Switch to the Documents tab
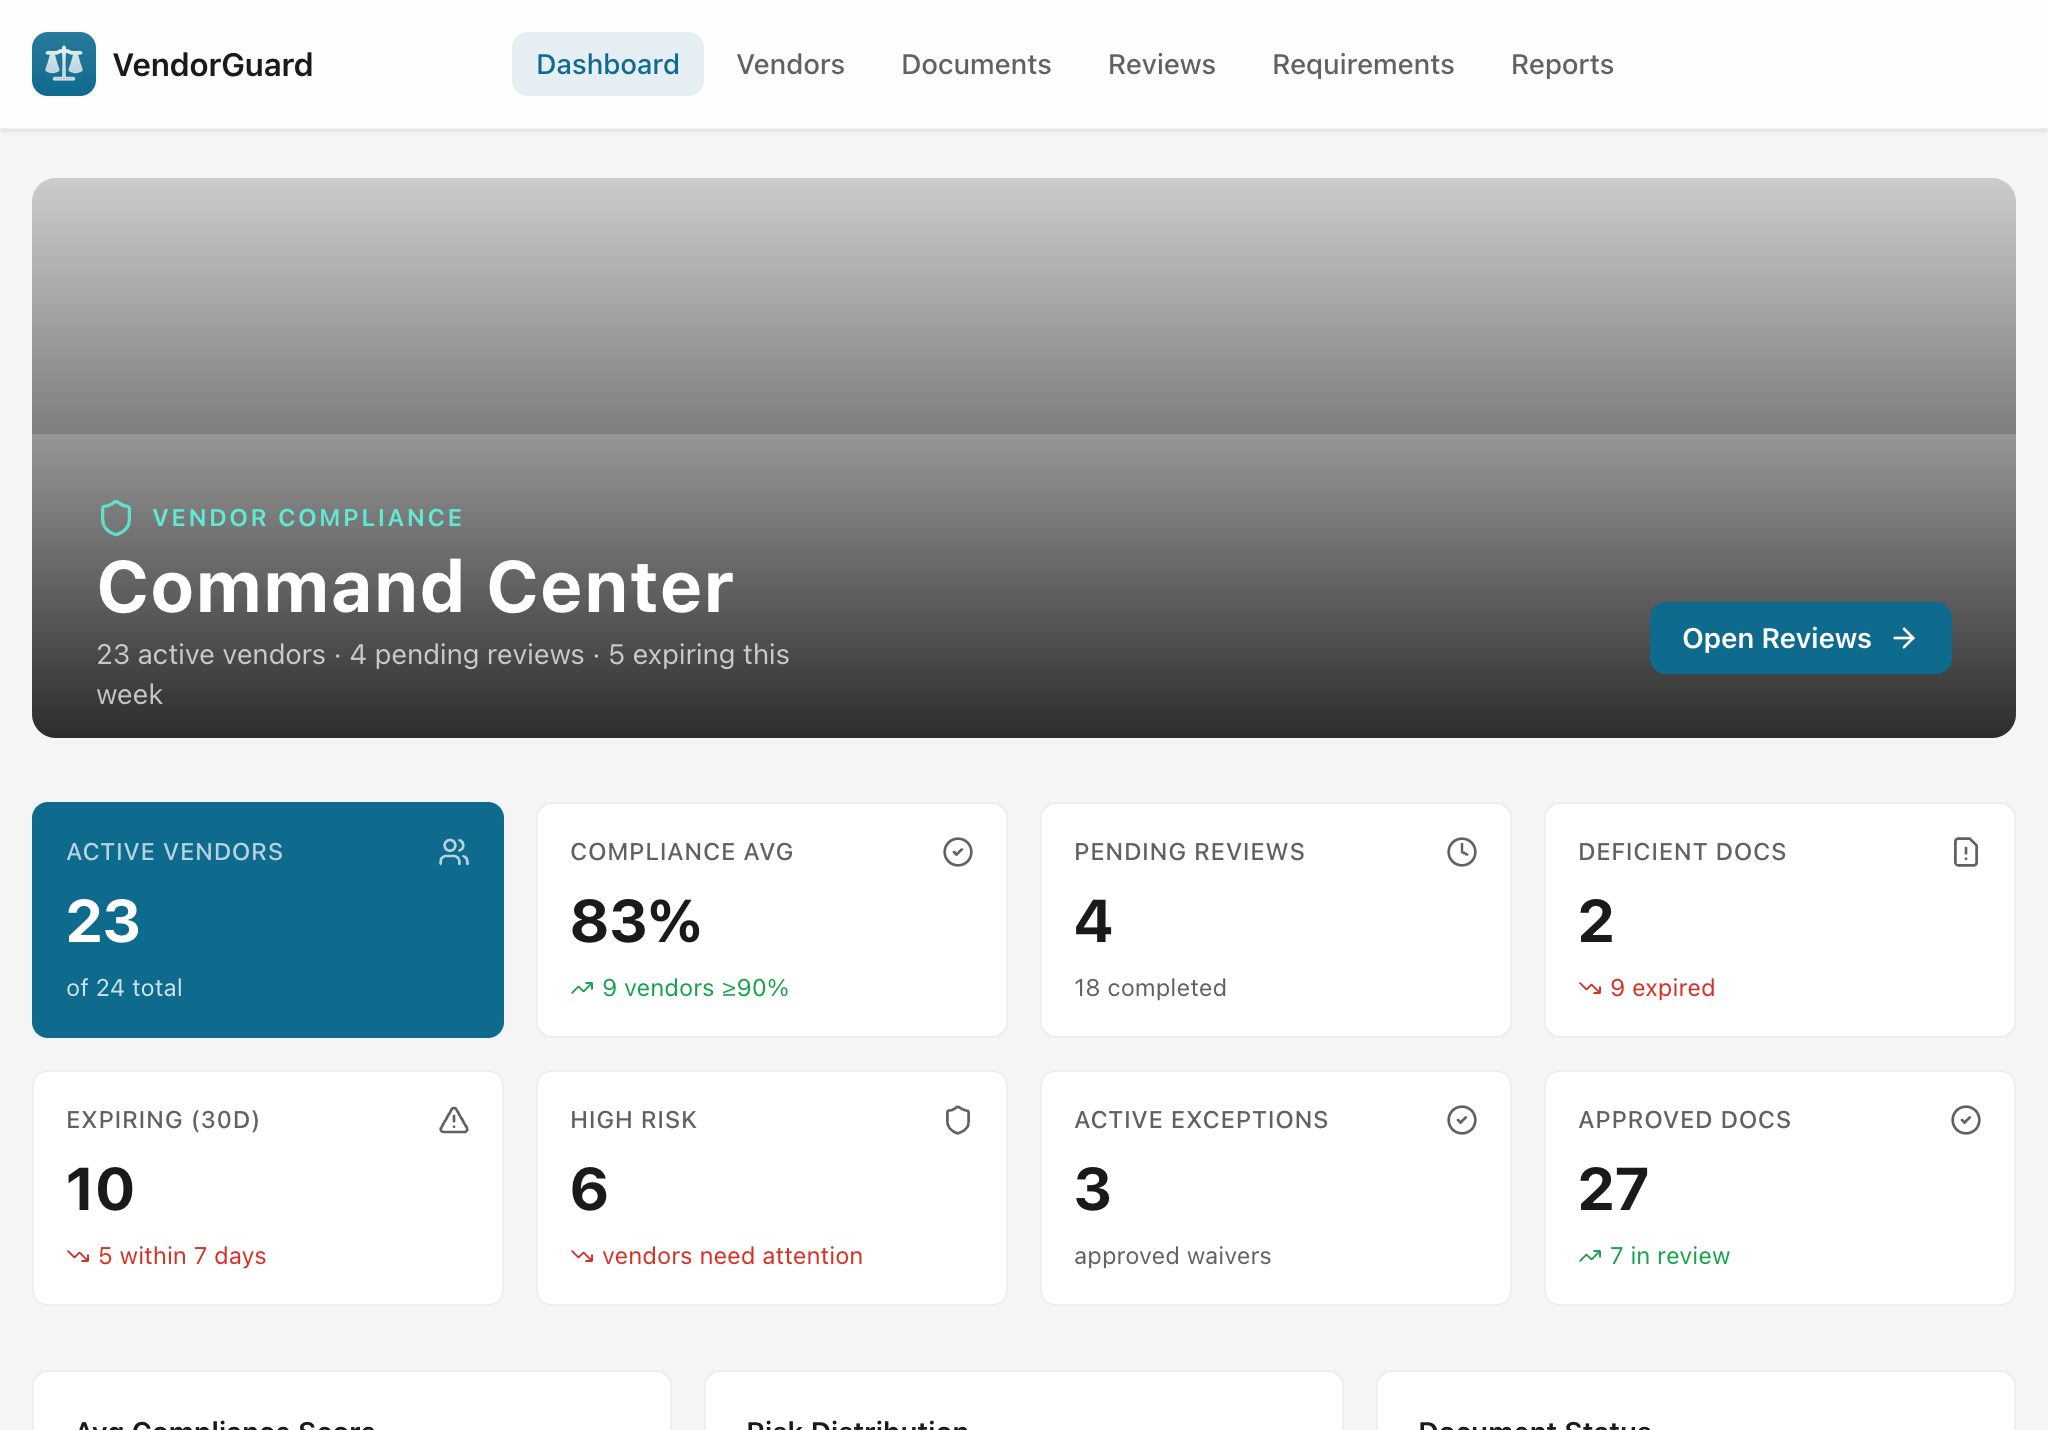 [x=976, y=64]
